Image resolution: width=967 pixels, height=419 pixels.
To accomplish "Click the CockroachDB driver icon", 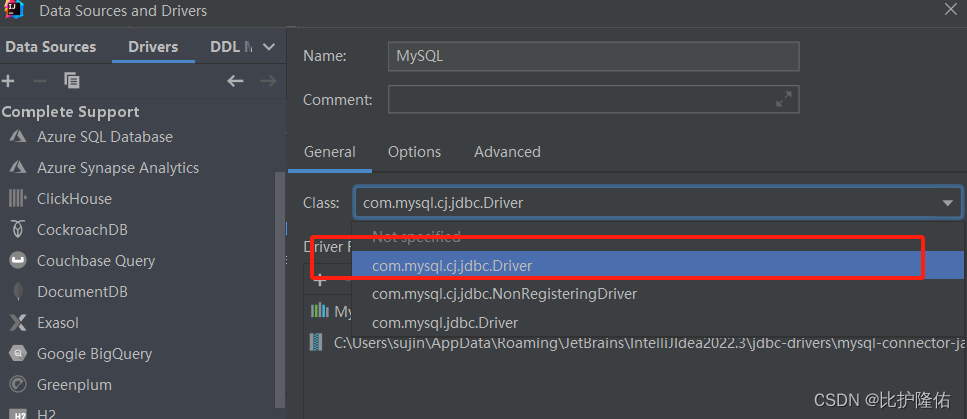I will pyautogui.click(x=17, y=230).
